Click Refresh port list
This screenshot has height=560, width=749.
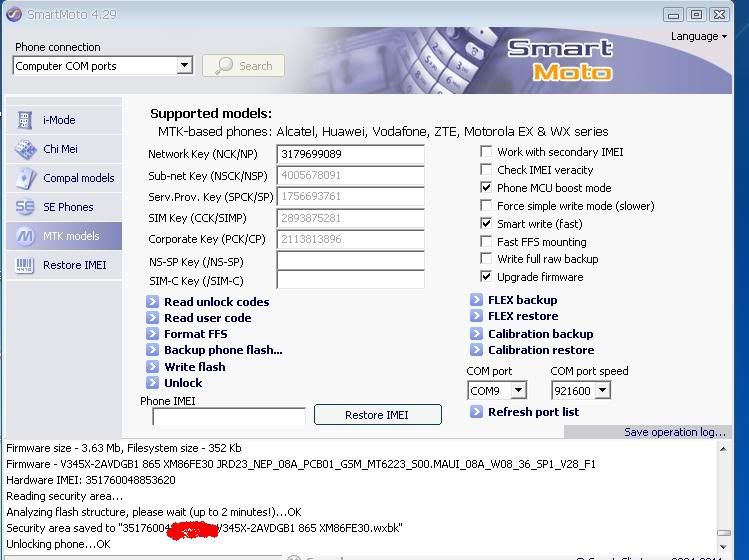[x=533, y=412]
